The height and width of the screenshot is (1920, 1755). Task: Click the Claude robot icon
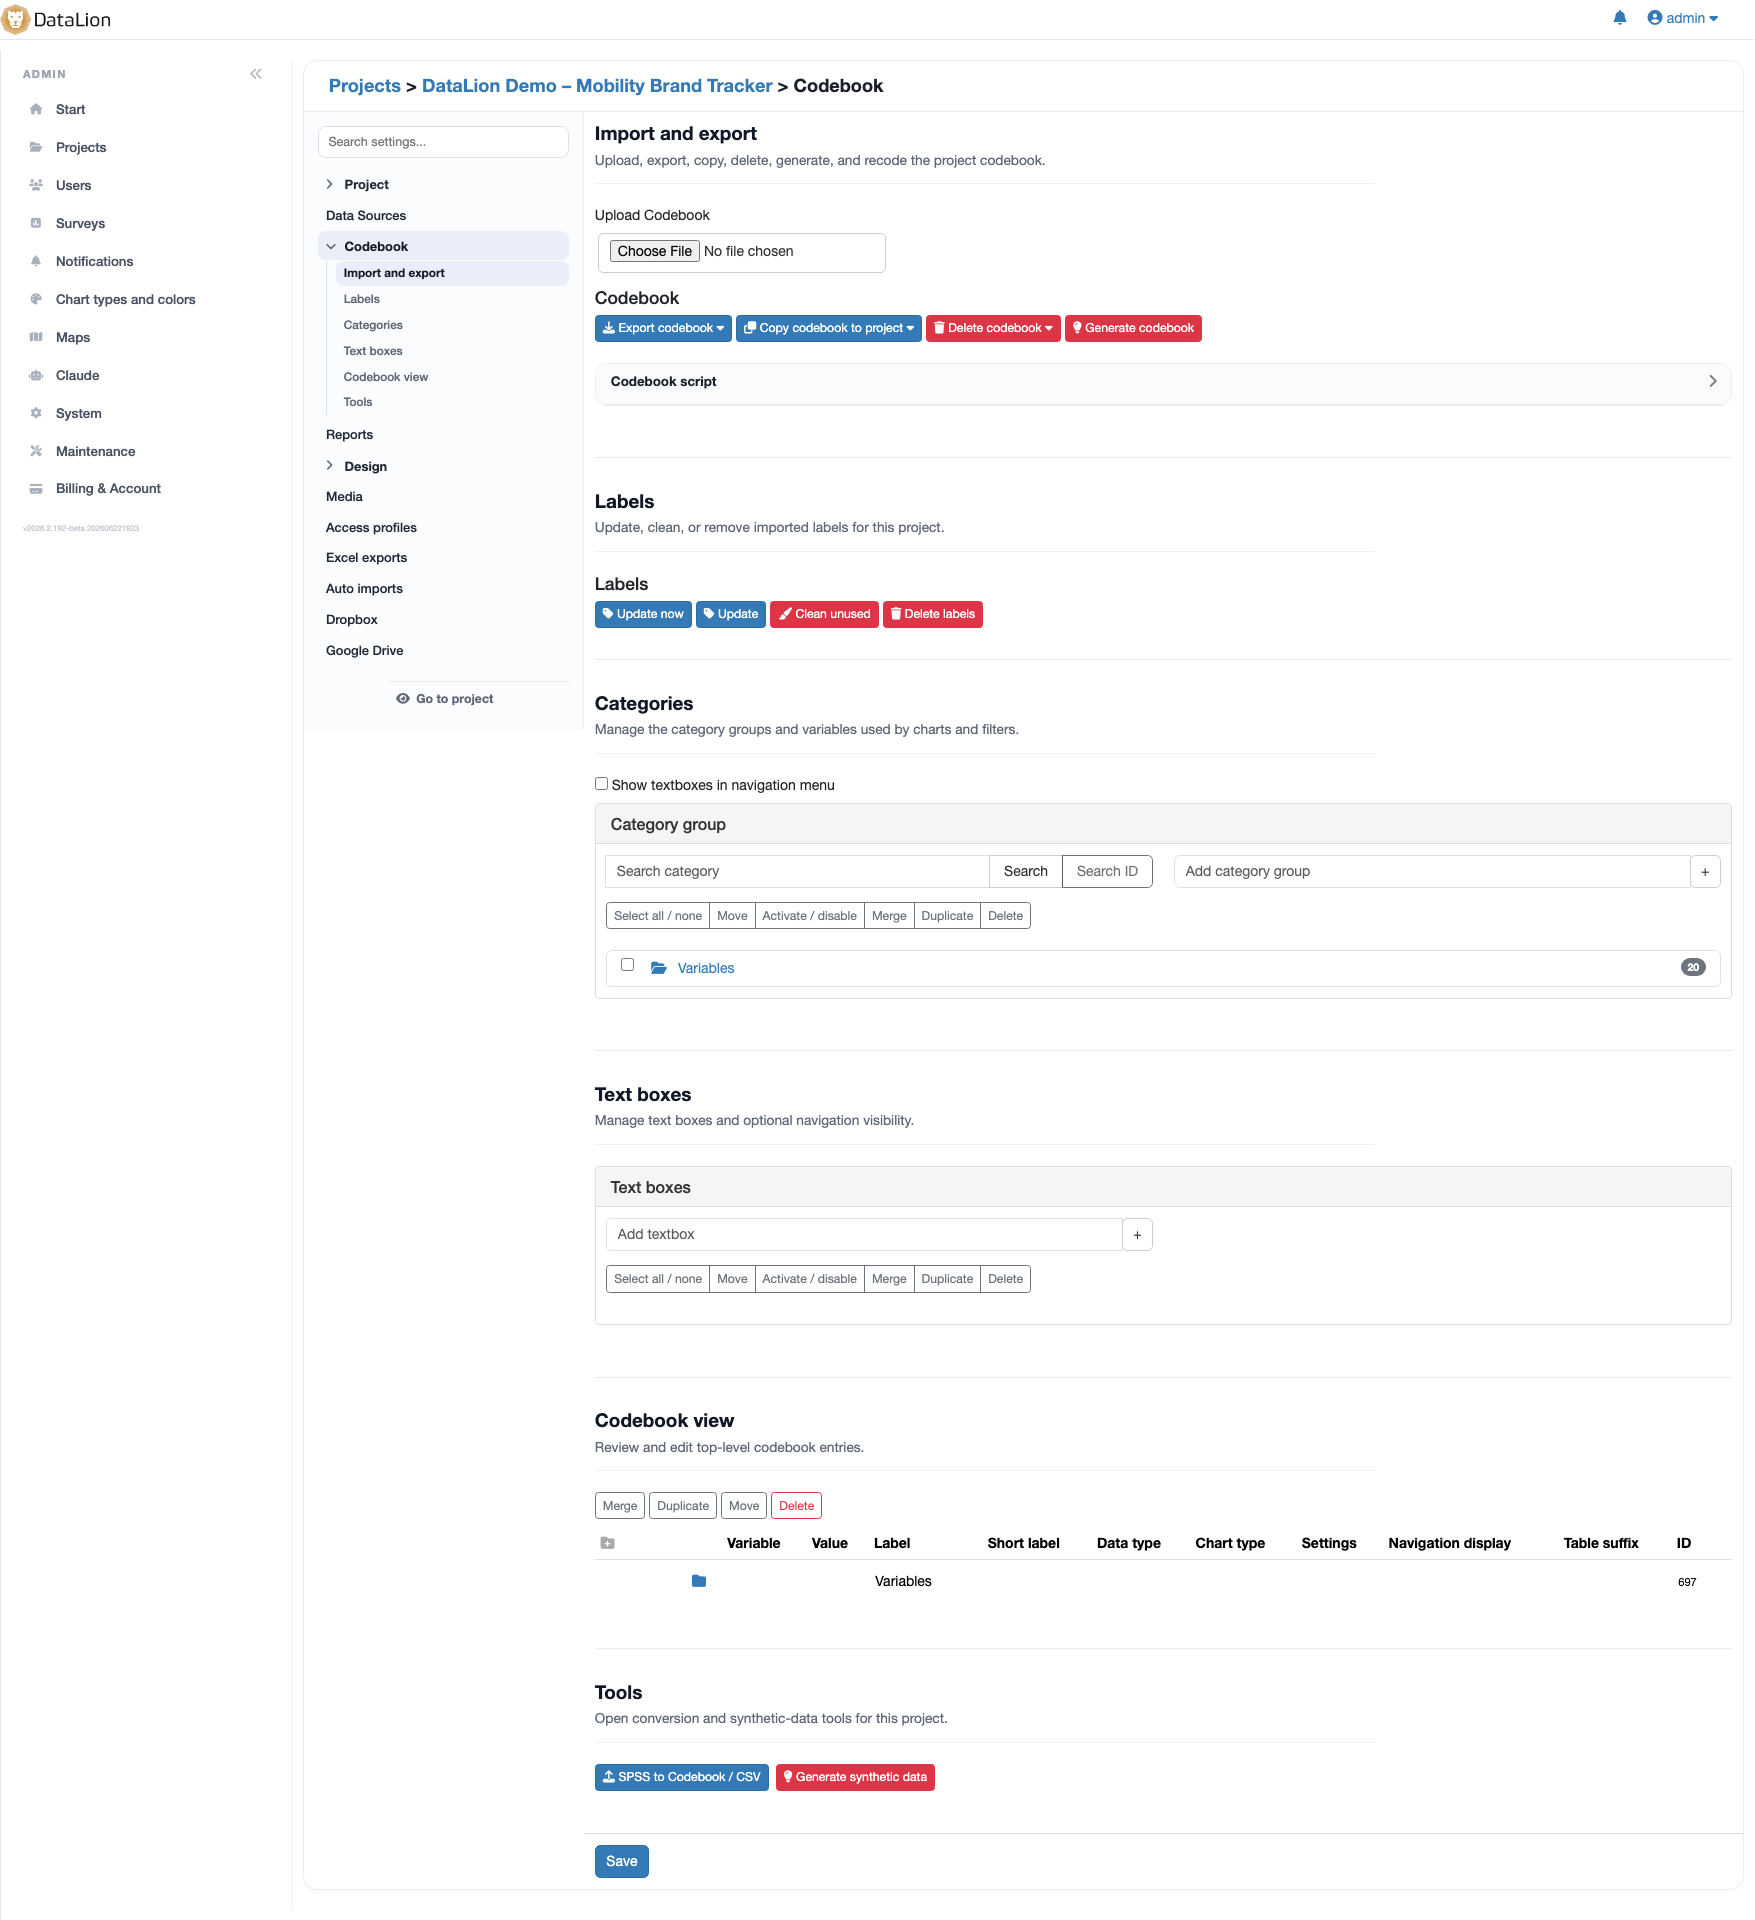pos(36,375)
